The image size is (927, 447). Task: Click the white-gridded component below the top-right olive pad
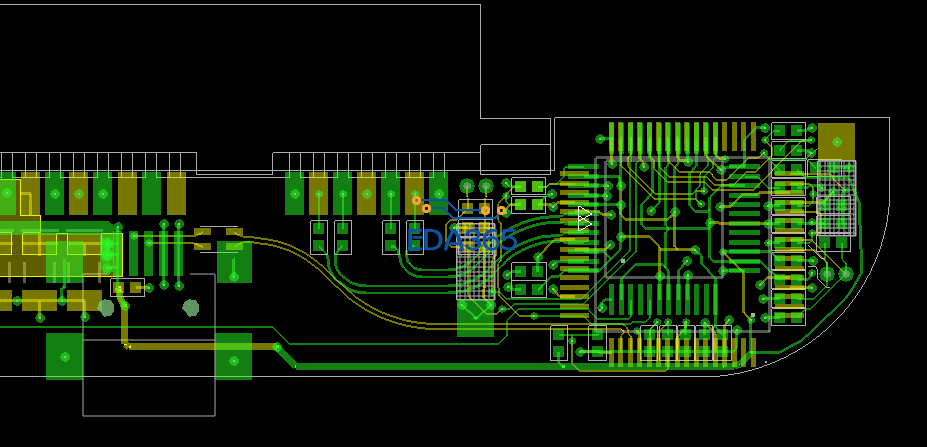(836, 198)
